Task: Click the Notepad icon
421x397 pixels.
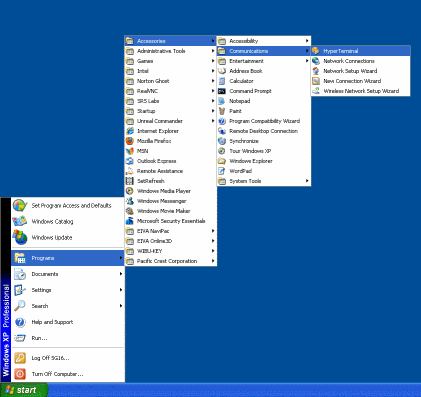Action: point(222,101)
